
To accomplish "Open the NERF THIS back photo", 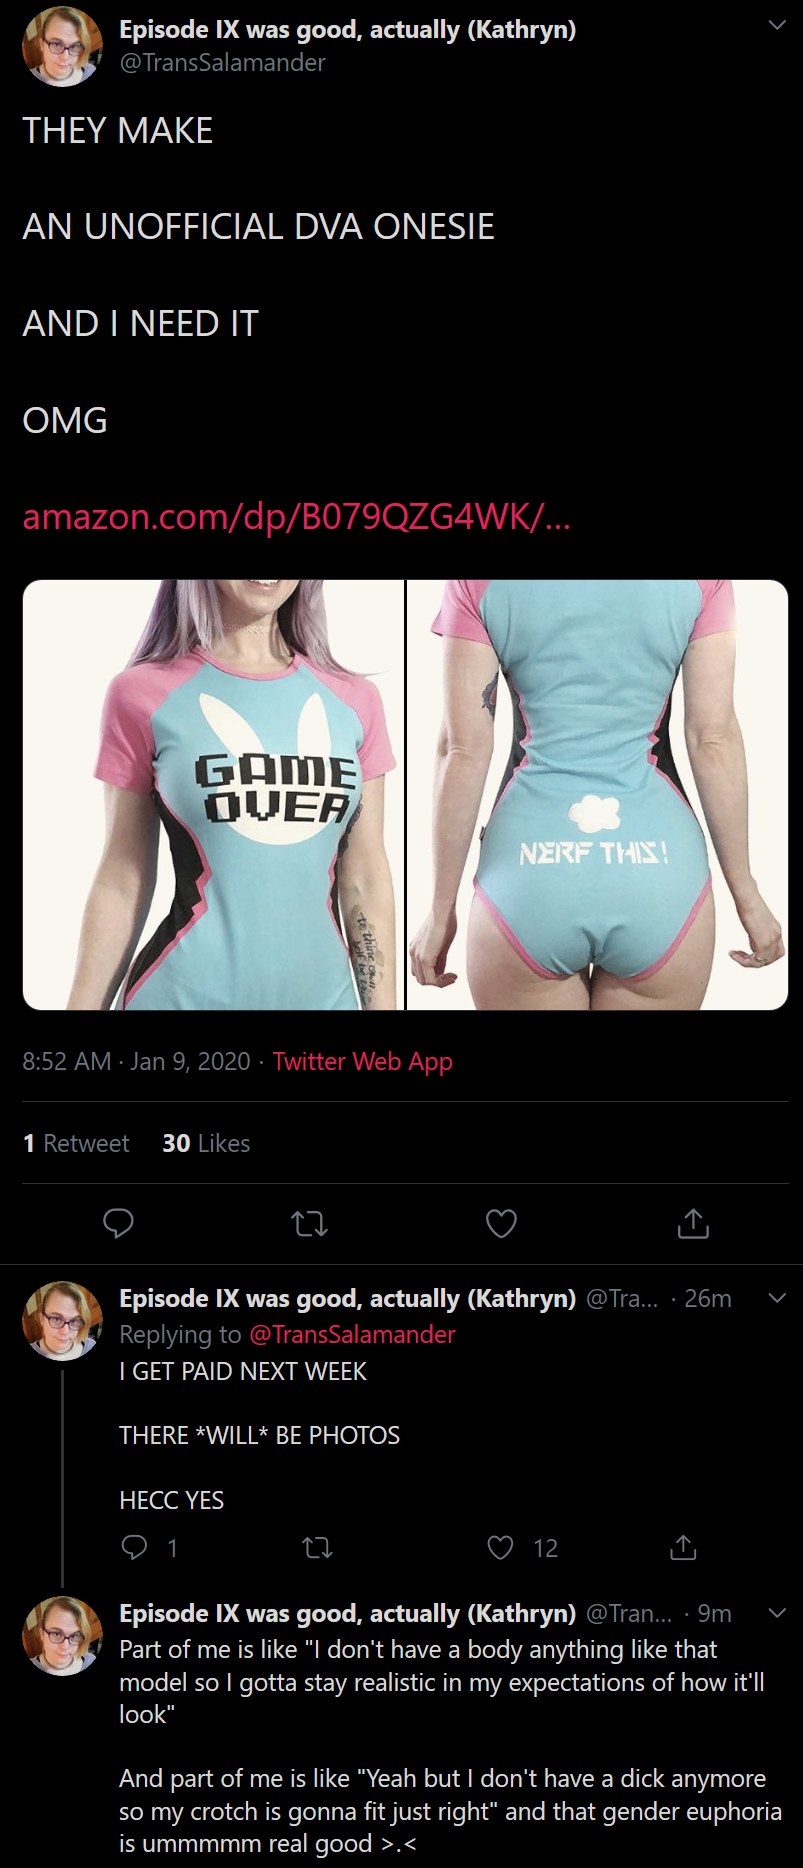I will (598, 795).
